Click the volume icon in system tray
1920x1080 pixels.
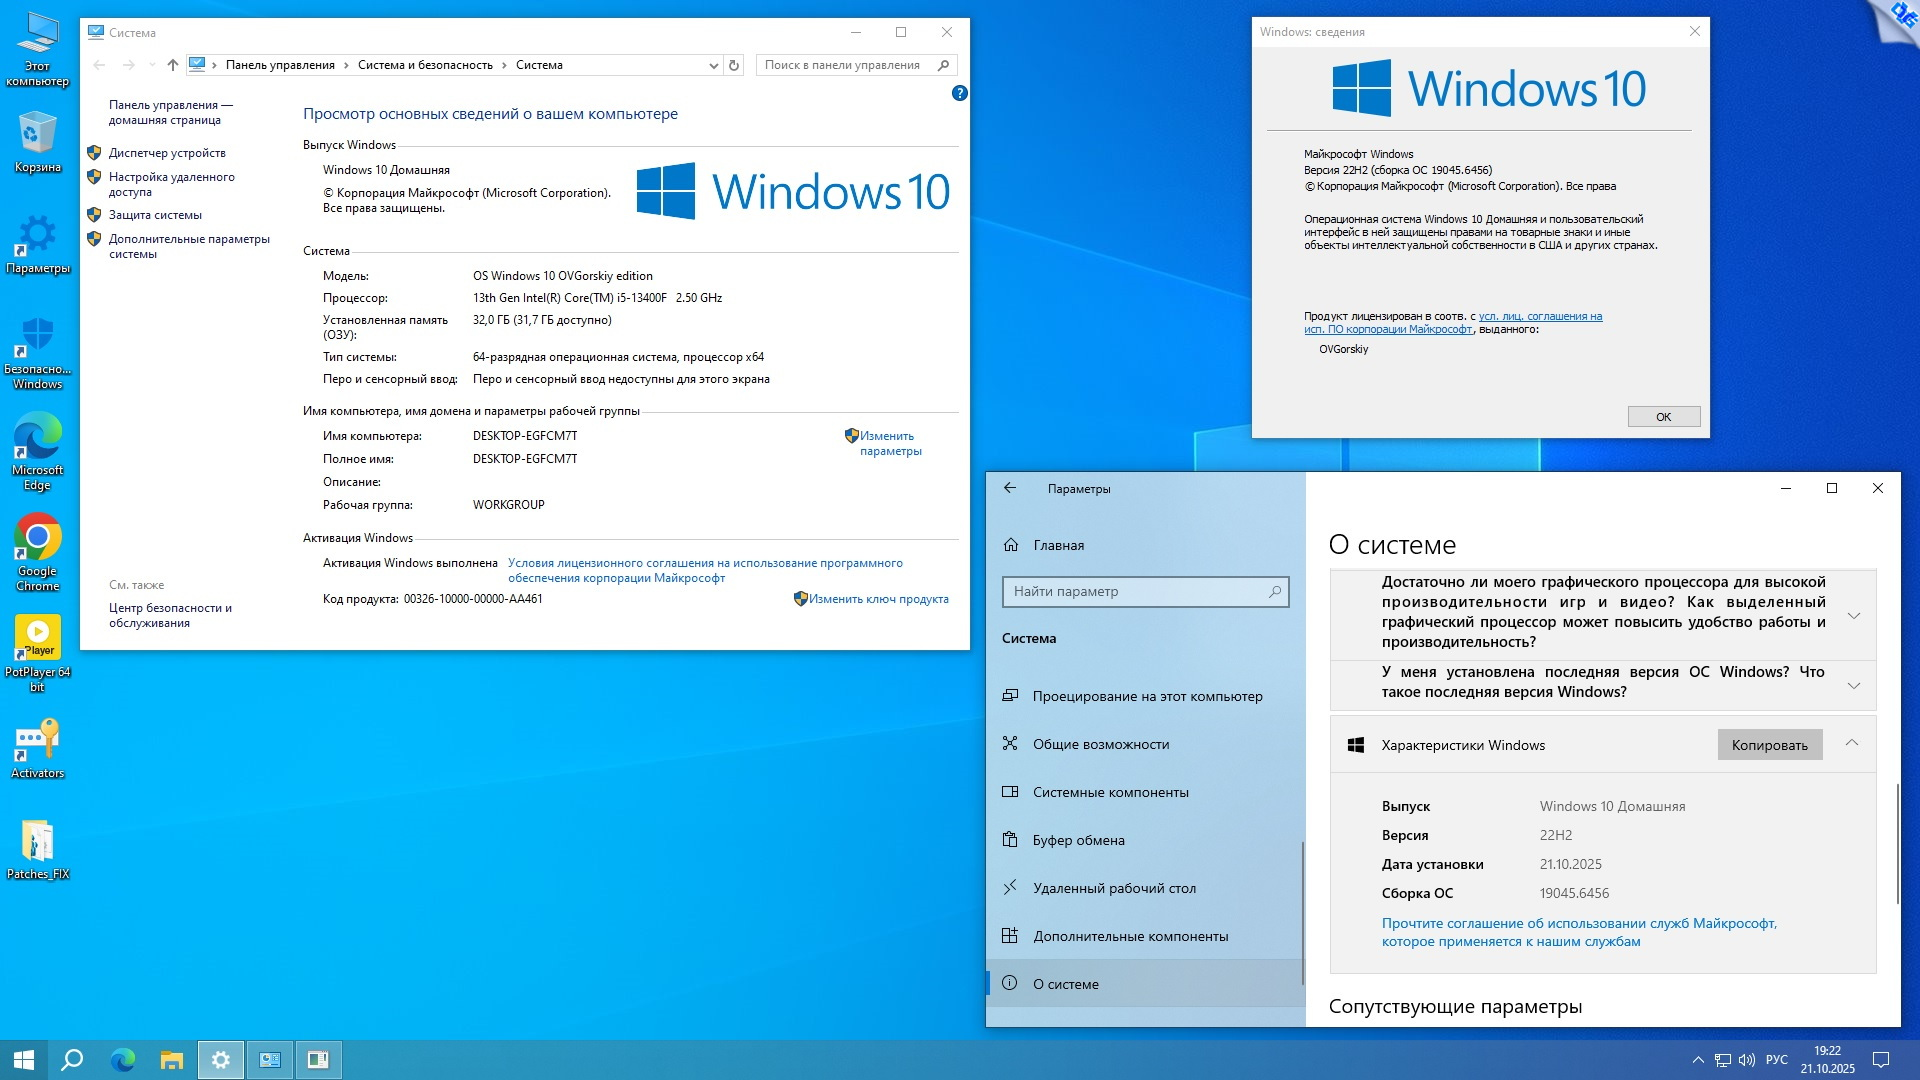click(1747, 1060)
